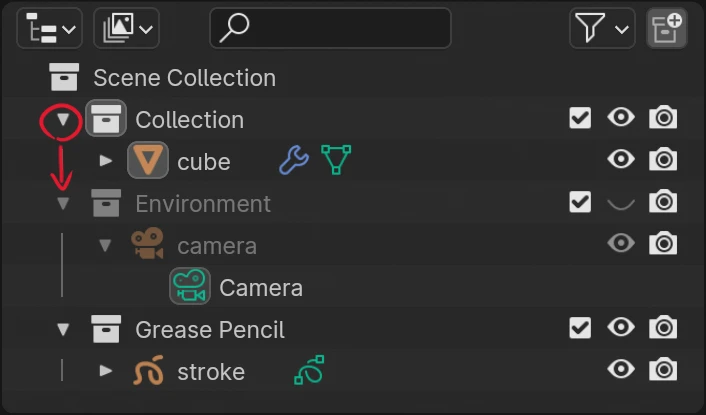This screenshot has height=415, width=706.
Task: Click the wrench modifier icon beside cube
Action: 293,160
